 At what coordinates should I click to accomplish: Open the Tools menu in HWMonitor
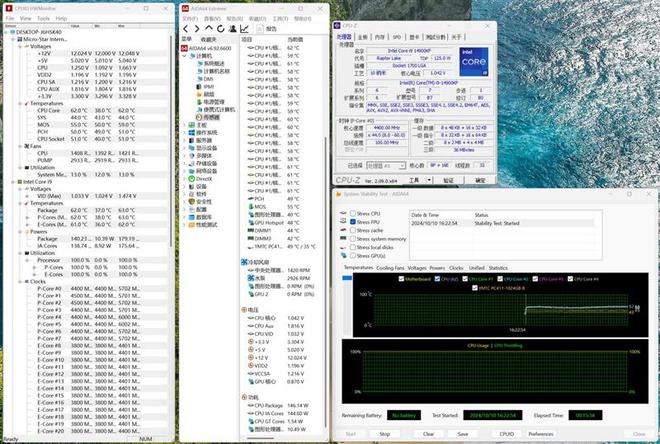point(43,18)
